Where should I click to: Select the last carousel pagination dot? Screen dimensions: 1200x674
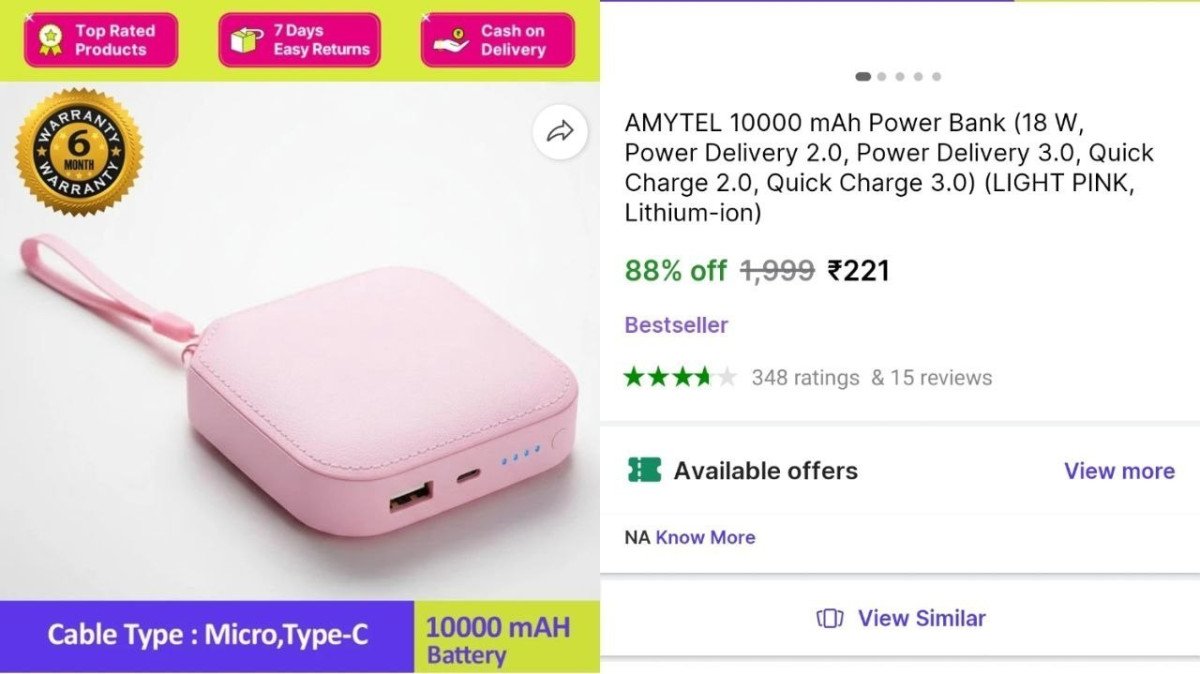[936, 74]
